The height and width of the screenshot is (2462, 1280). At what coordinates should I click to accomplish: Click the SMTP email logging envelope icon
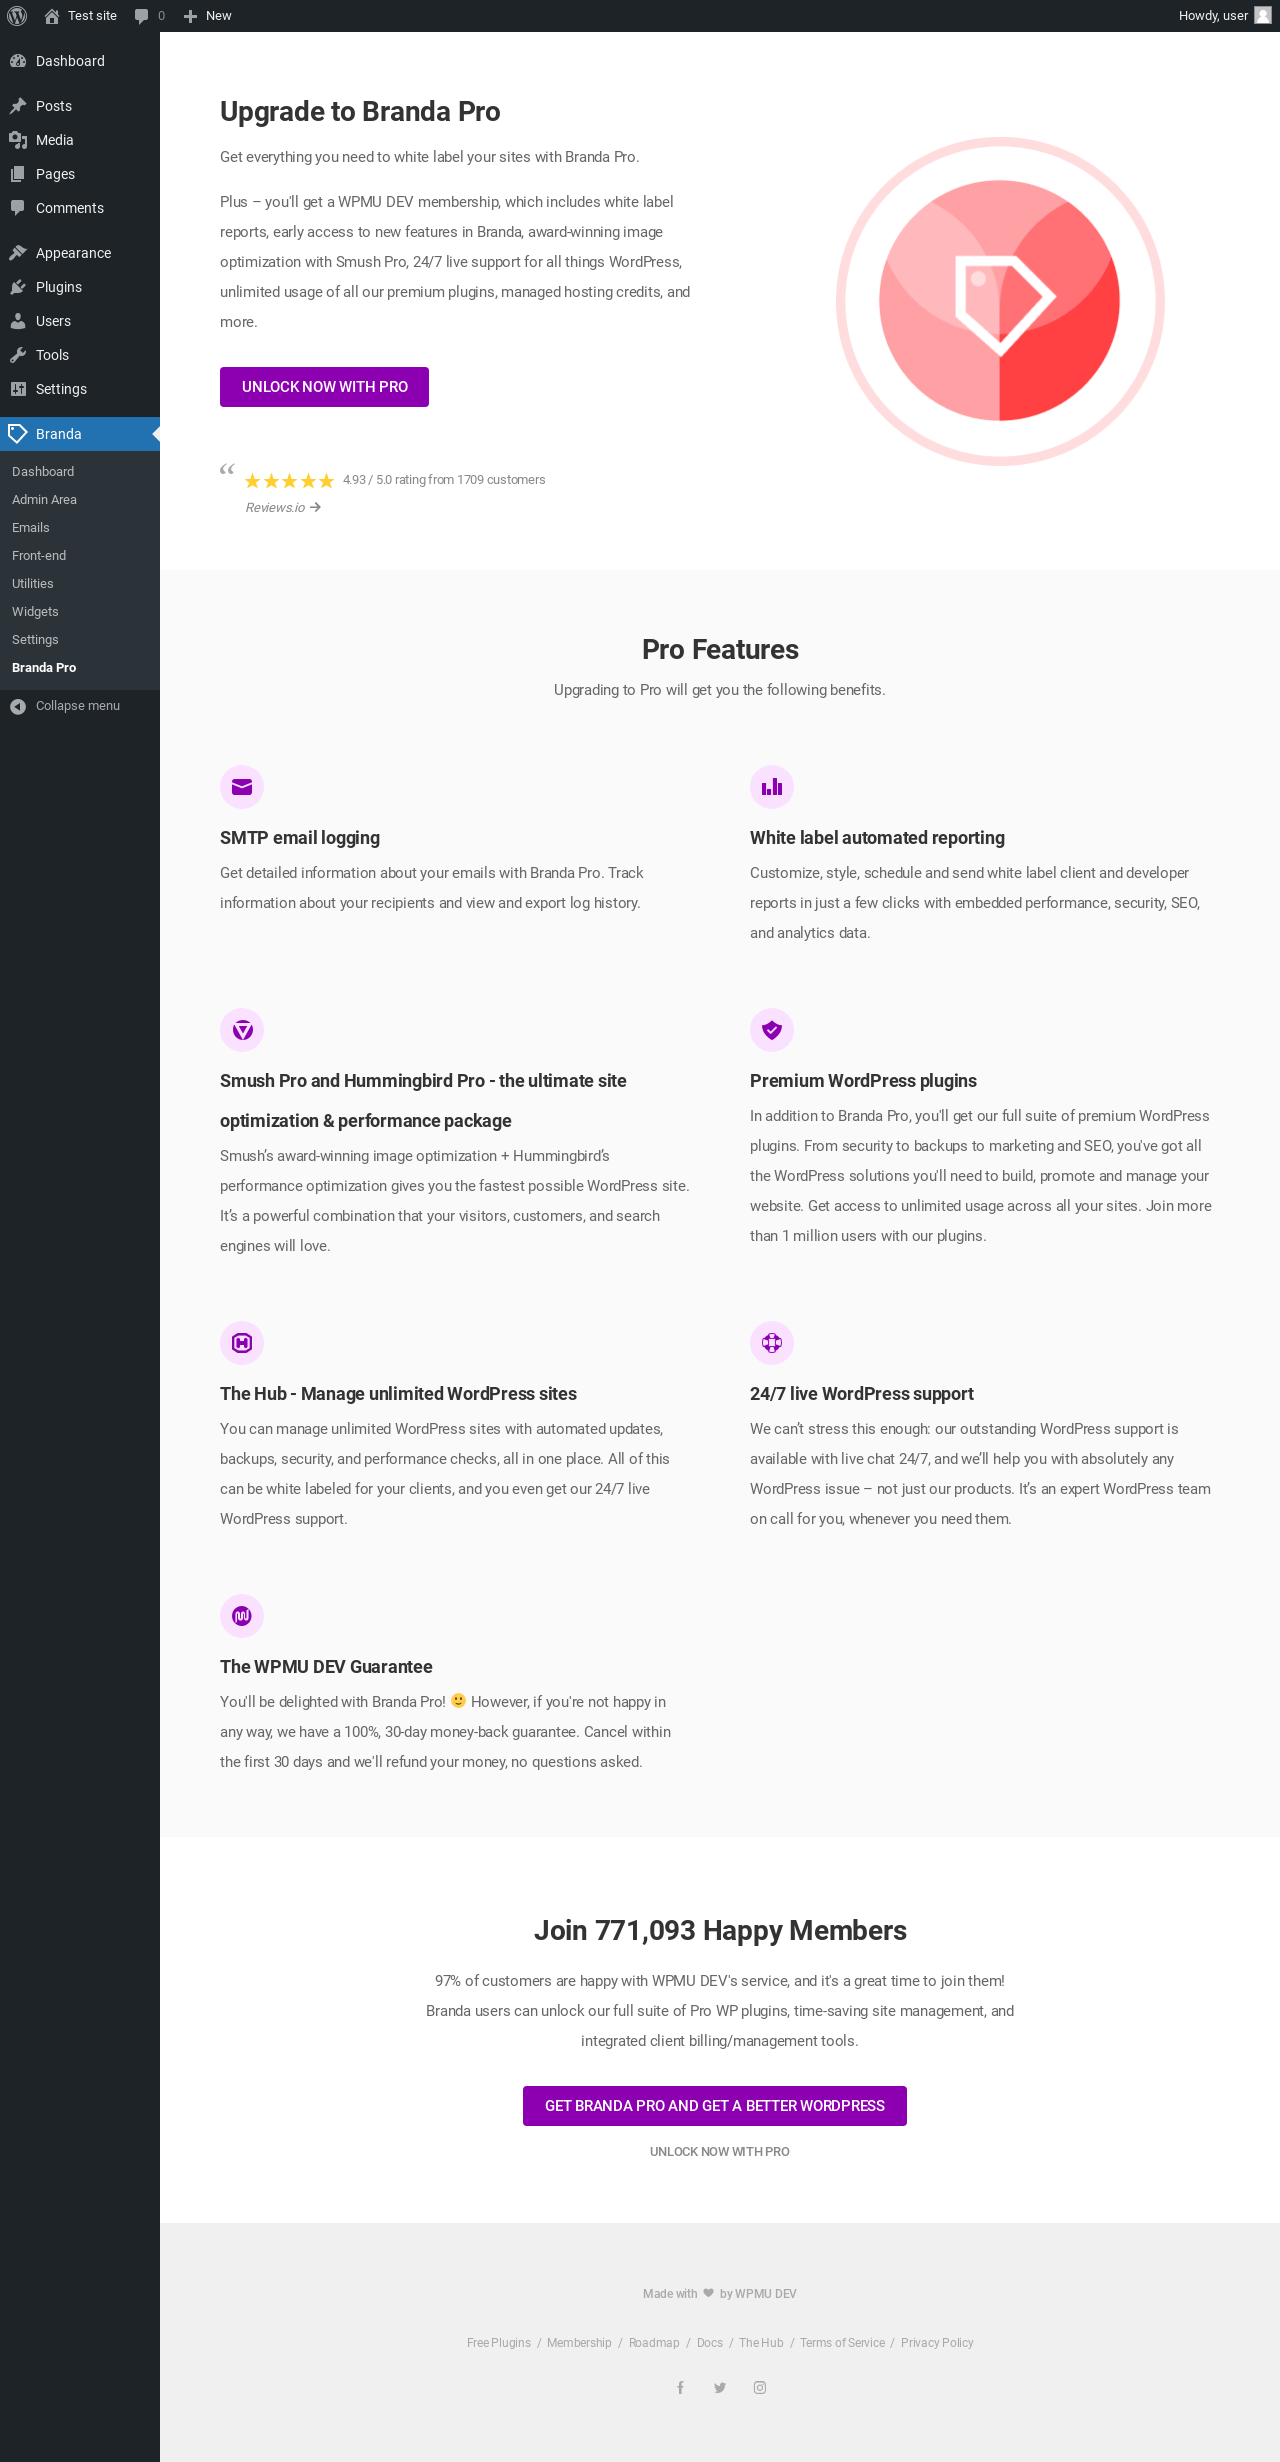pos(242,787)
